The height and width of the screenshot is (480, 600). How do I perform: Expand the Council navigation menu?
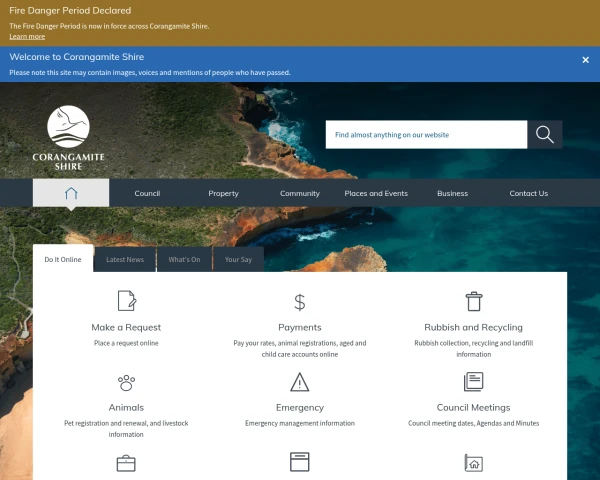[147, 193]
